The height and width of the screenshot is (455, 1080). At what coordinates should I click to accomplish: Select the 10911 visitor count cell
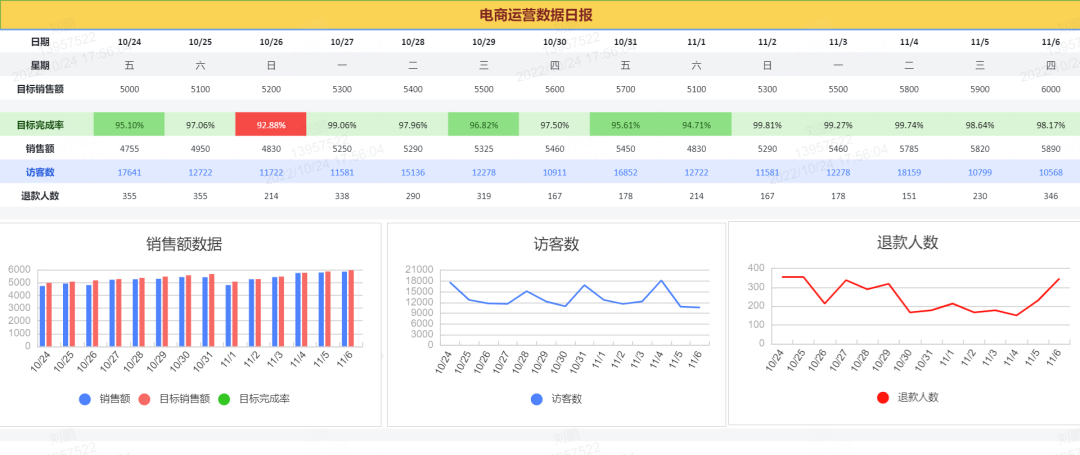click(x=554, y=172)
